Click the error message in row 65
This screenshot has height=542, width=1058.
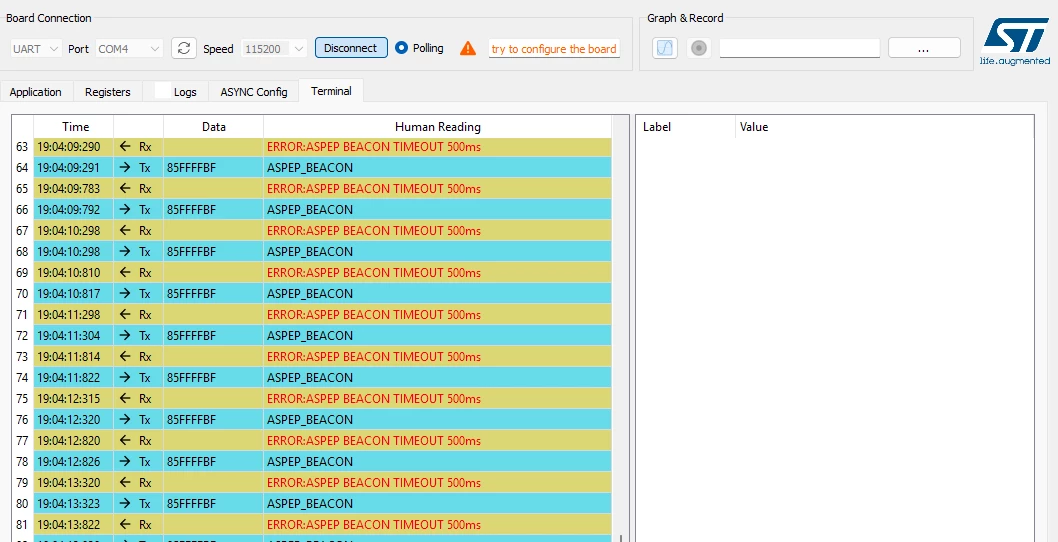[374, 188]
